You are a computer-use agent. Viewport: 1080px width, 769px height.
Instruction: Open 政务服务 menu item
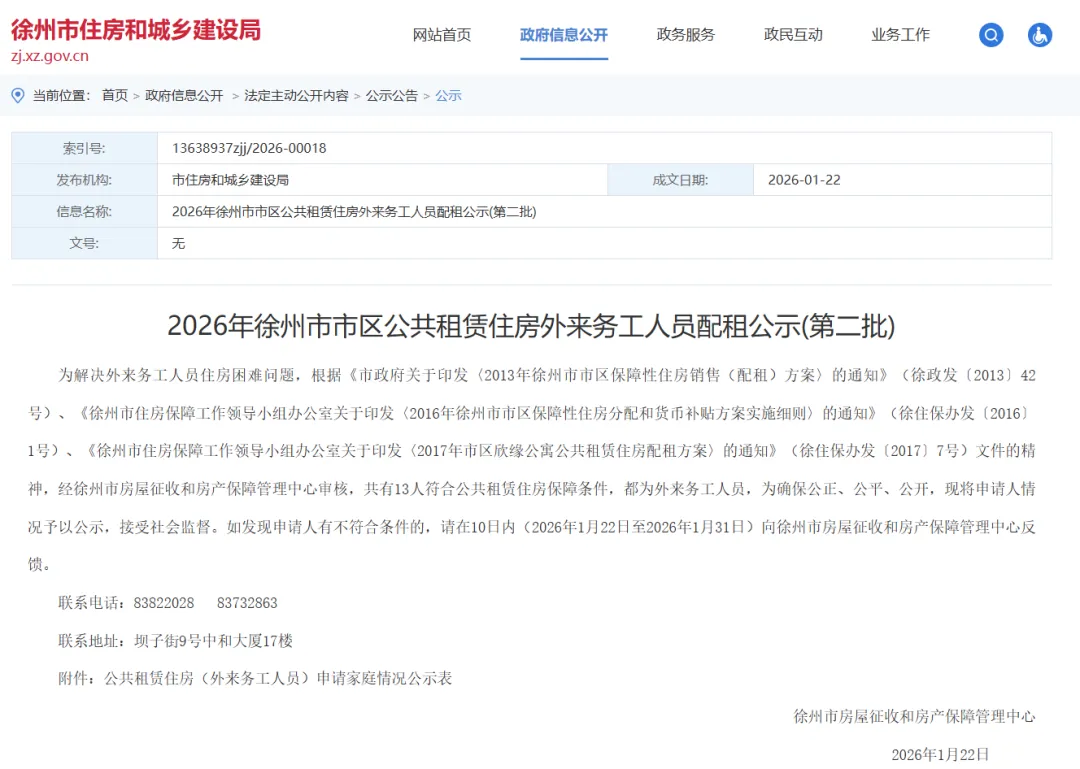tap(685, 34)
